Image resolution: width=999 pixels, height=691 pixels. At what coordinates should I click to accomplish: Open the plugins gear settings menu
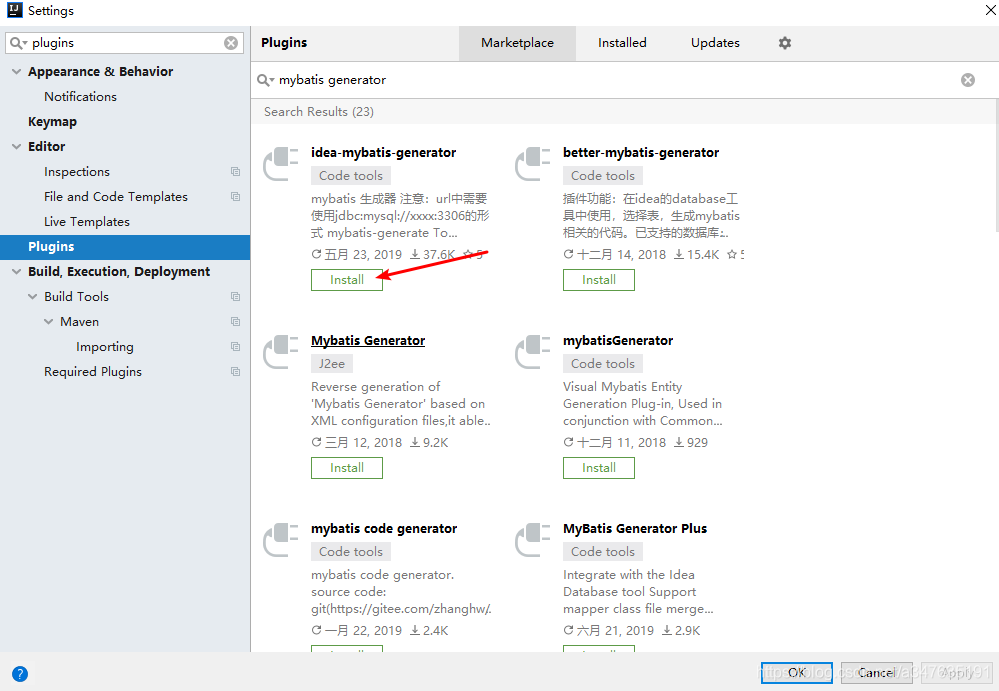click(x=785, y=43)
